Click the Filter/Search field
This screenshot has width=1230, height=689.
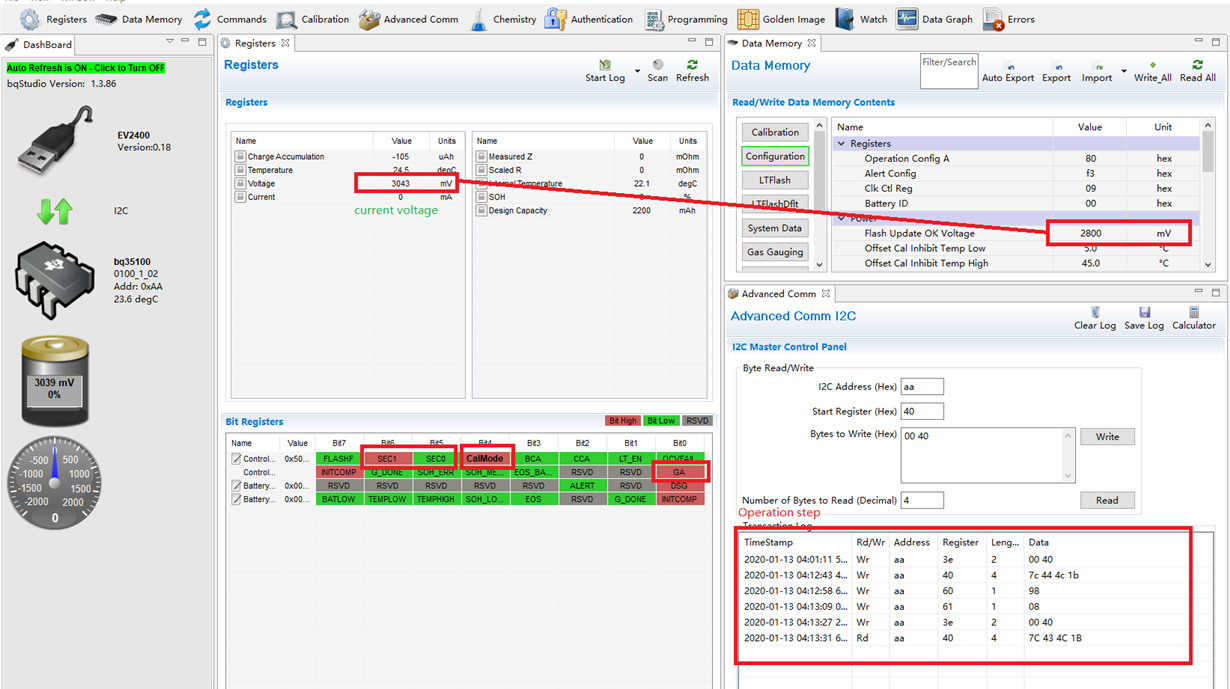949,71
